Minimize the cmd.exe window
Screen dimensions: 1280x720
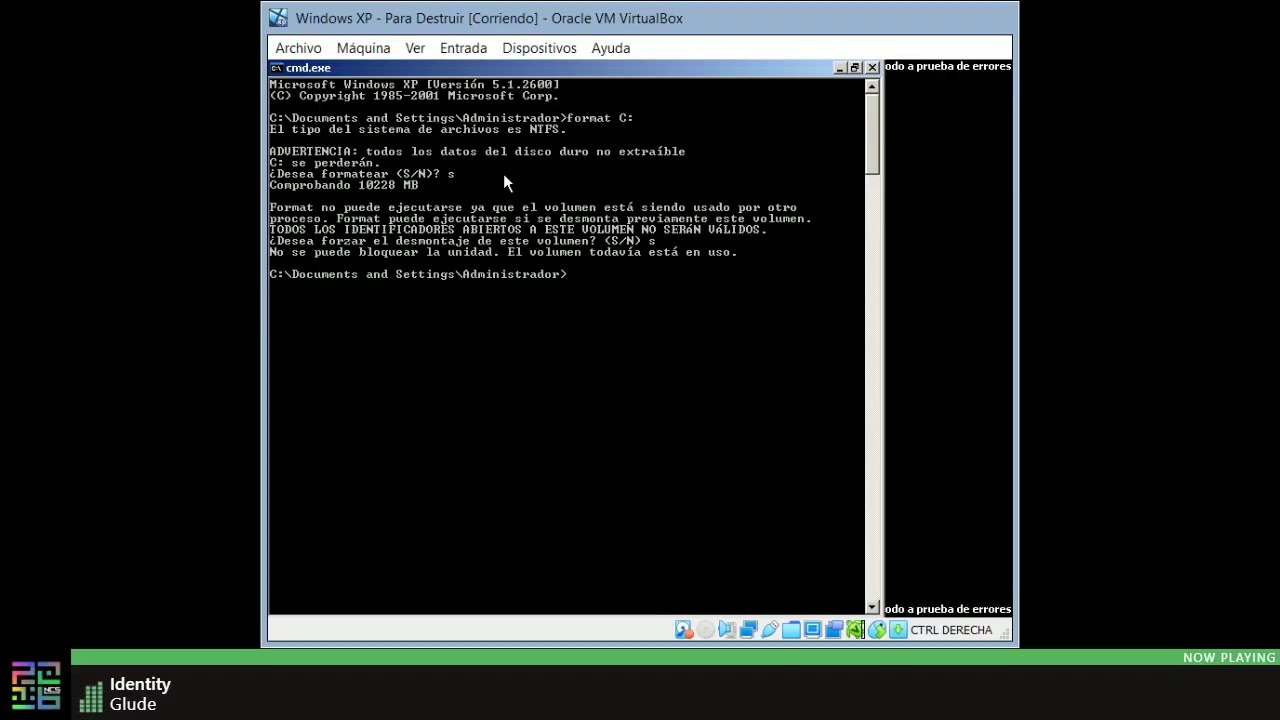point(840,68)
